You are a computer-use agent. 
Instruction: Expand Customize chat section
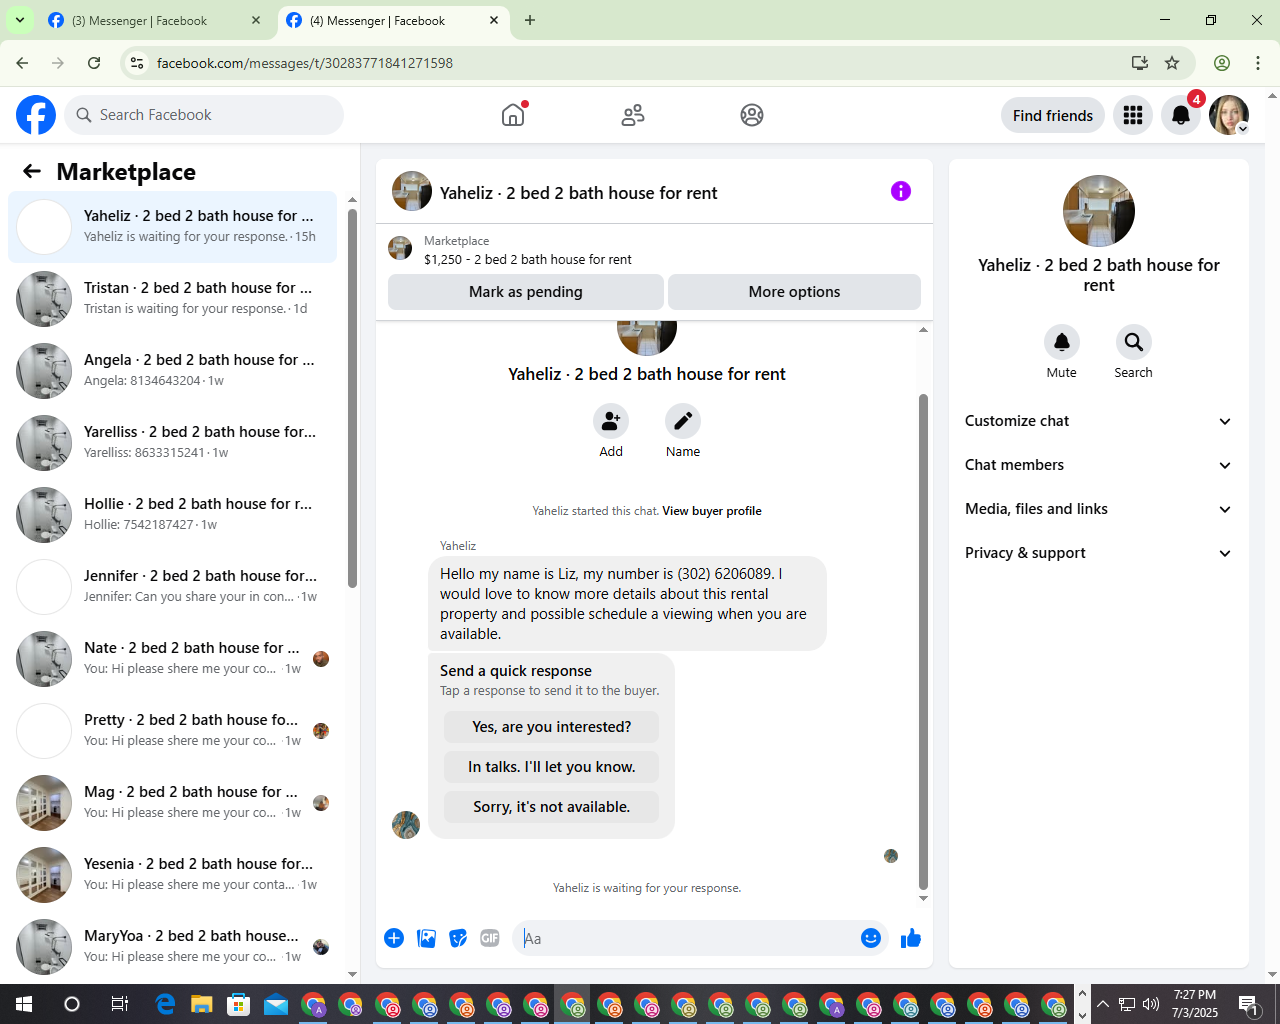click(1098, 421)
